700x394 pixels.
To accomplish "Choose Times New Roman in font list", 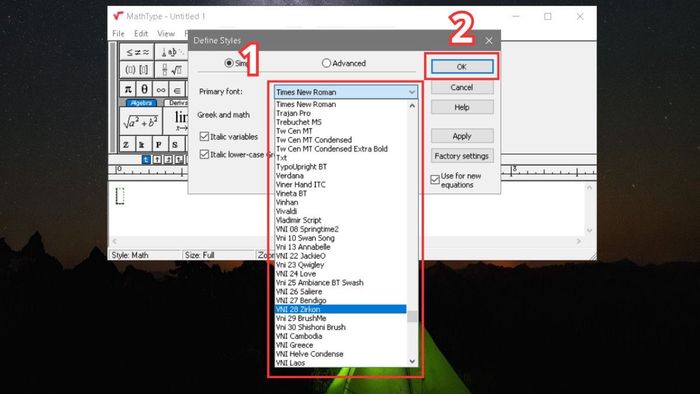I will (341, 104).
